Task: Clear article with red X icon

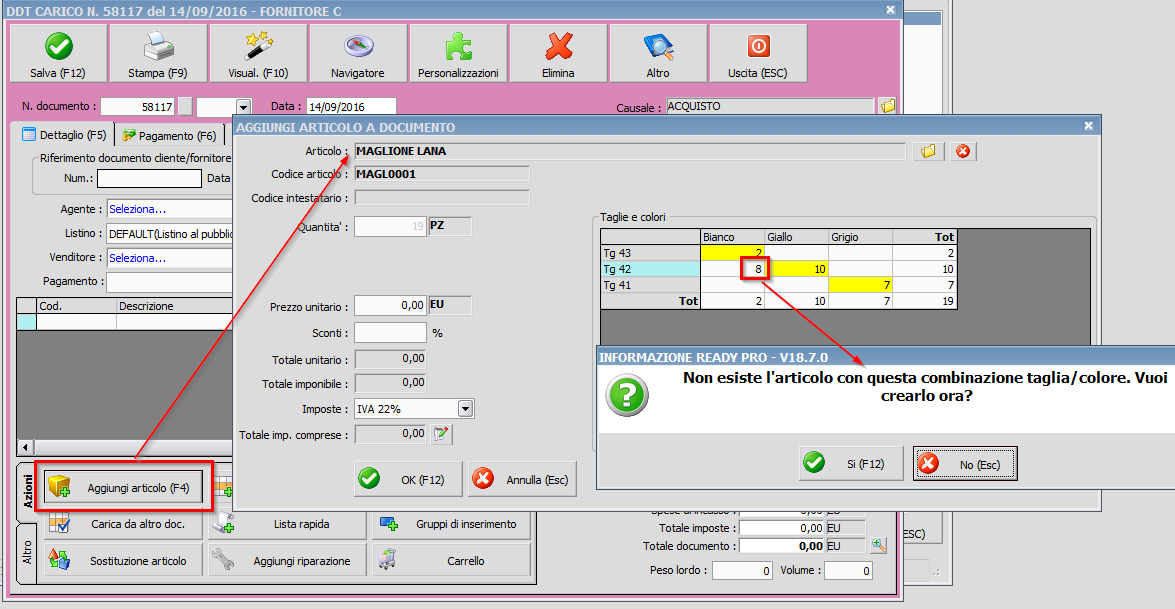Action: coord(964,151)
